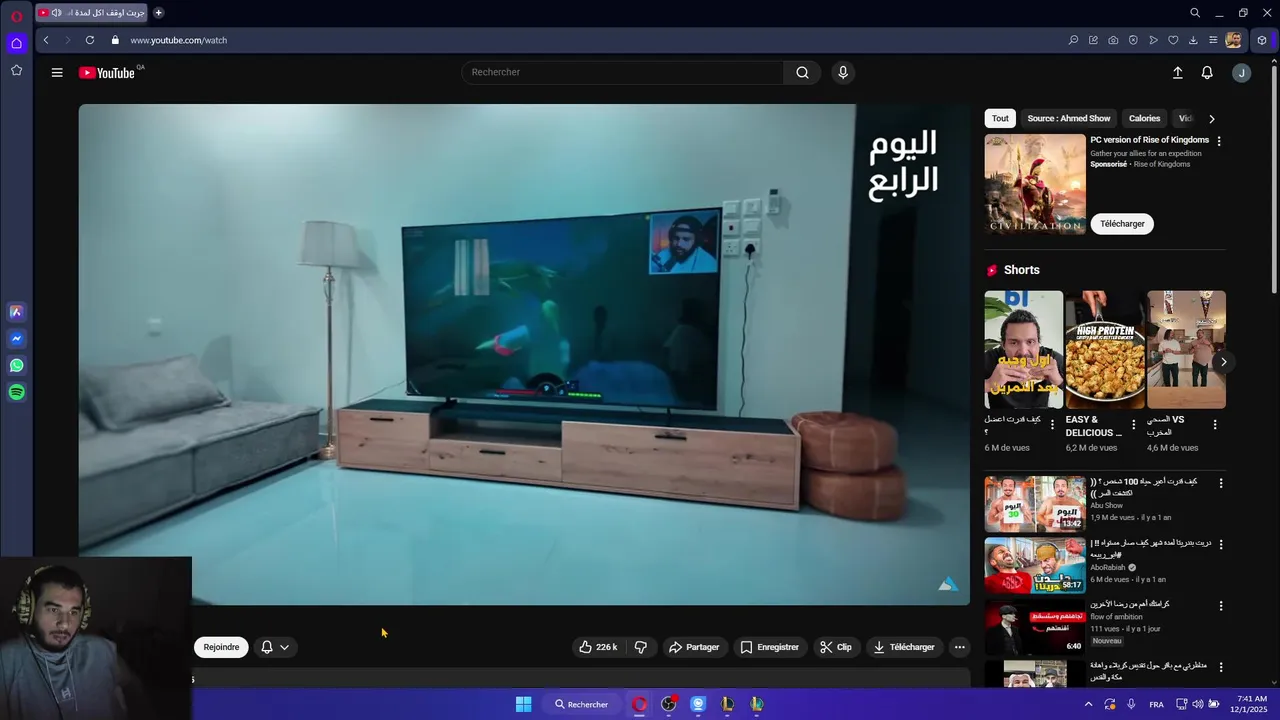
Task: Click the Partager button
Action: (x=694, y=647)
